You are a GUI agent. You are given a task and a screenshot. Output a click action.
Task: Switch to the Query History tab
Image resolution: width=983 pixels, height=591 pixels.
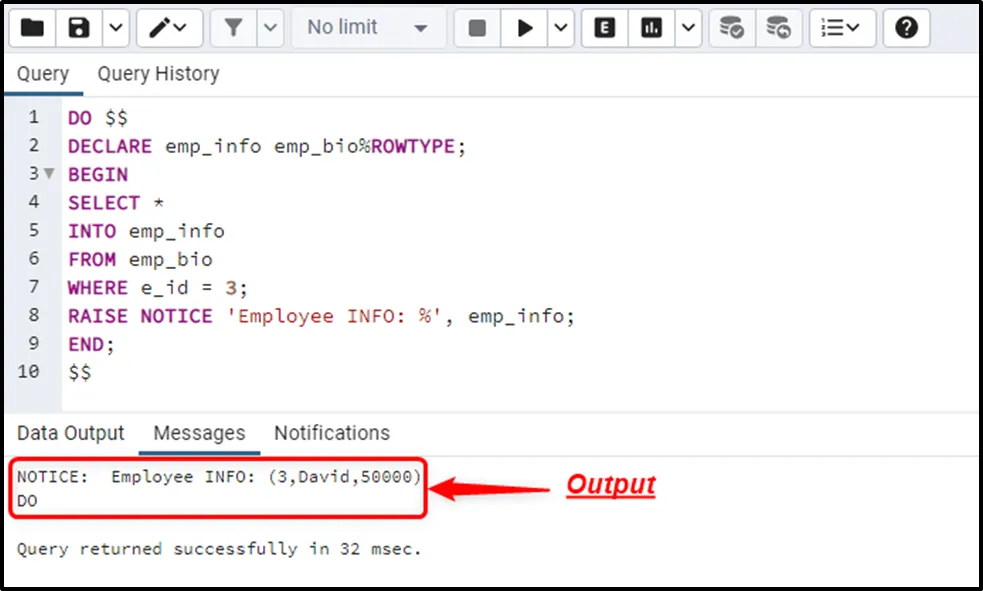click(x=158, y=74)
